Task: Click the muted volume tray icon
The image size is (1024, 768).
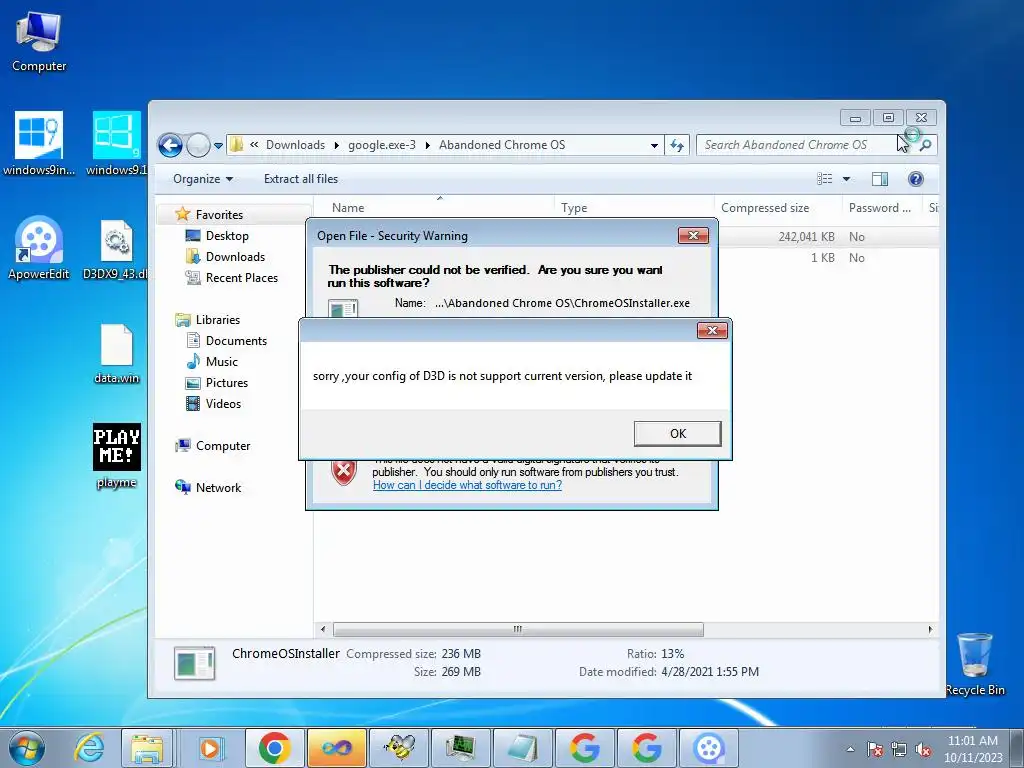Action: (x=923, y=749)
